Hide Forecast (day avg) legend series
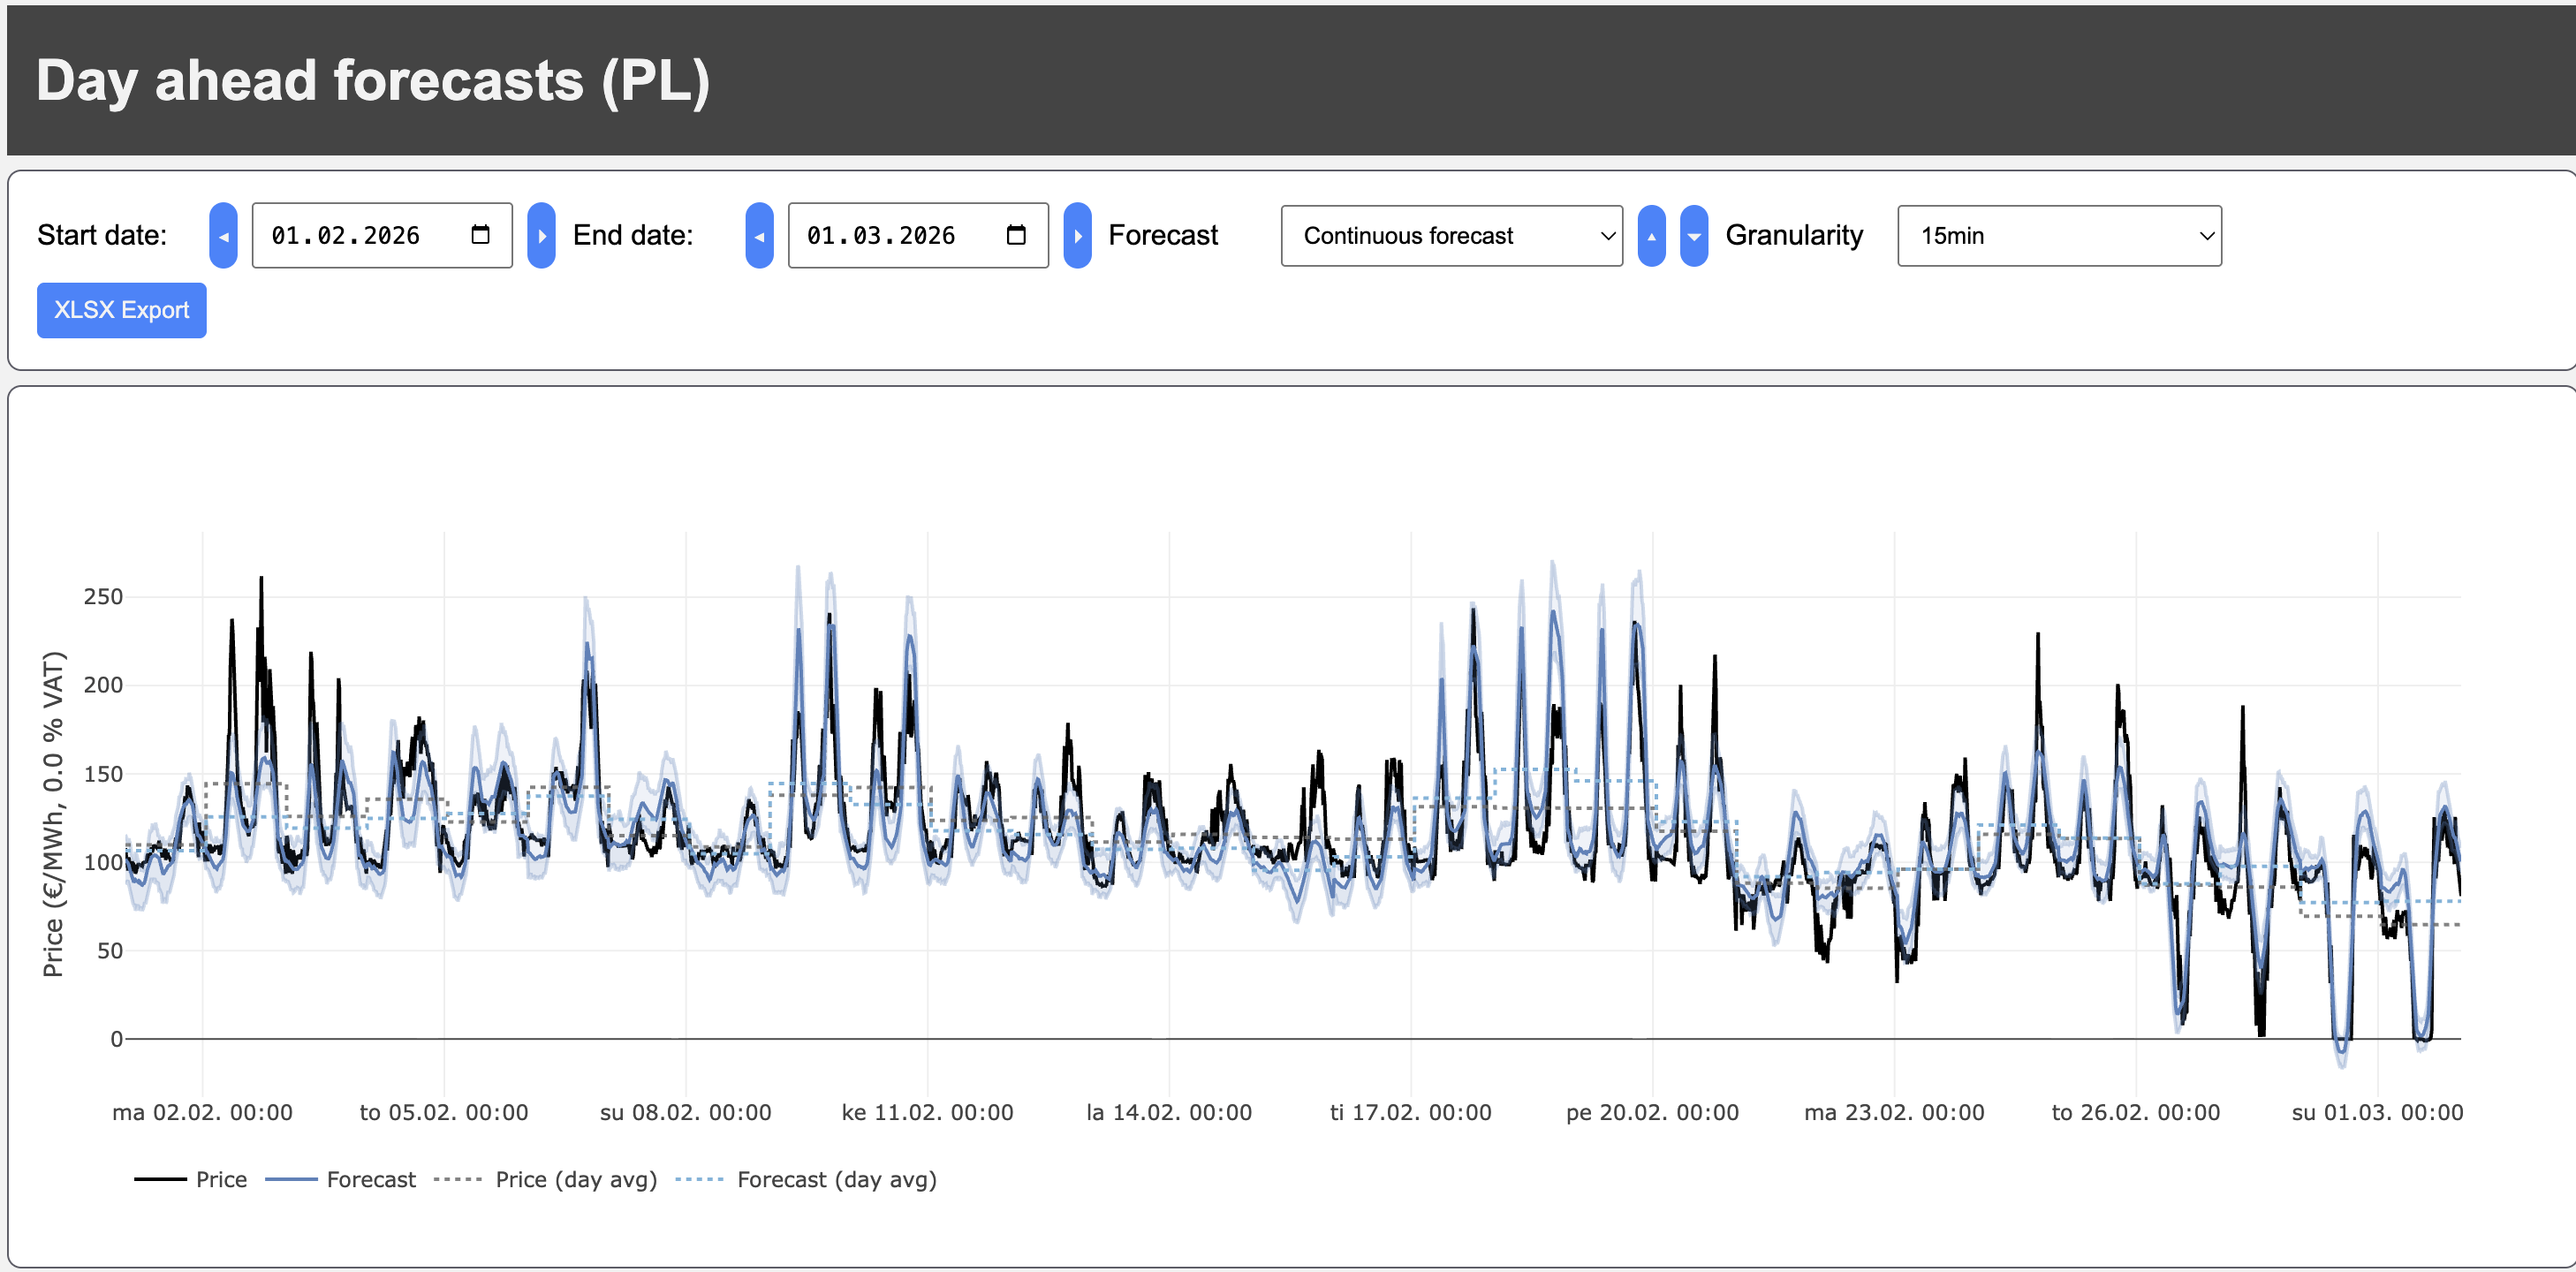Image resolution: width=2576 pixels, height=1272 pixels. click(x=835, y=1179)
